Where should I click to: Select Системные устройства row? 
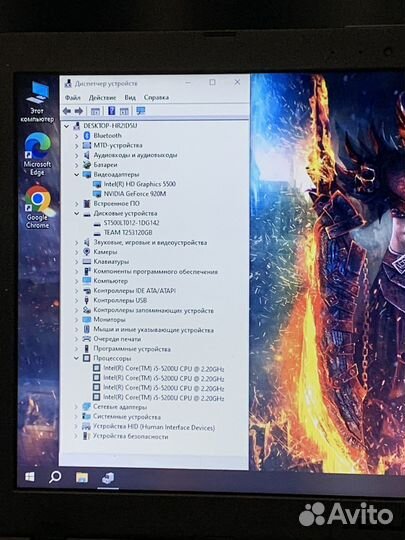(x=126, y=417)
